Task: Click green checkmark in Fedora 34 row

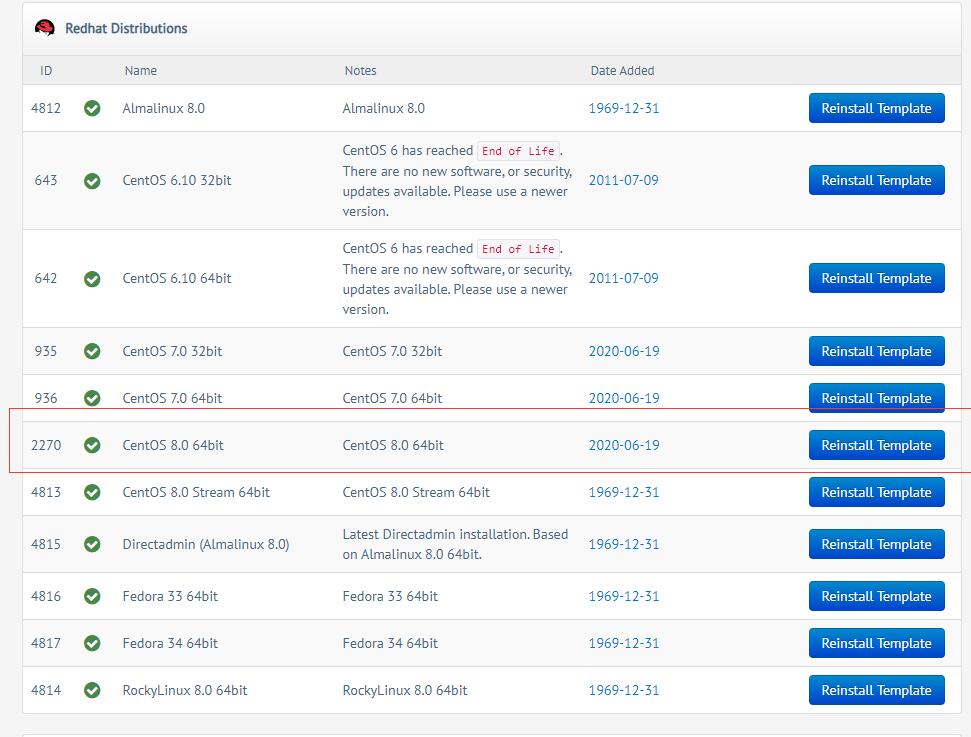Action: coord(92,643)
